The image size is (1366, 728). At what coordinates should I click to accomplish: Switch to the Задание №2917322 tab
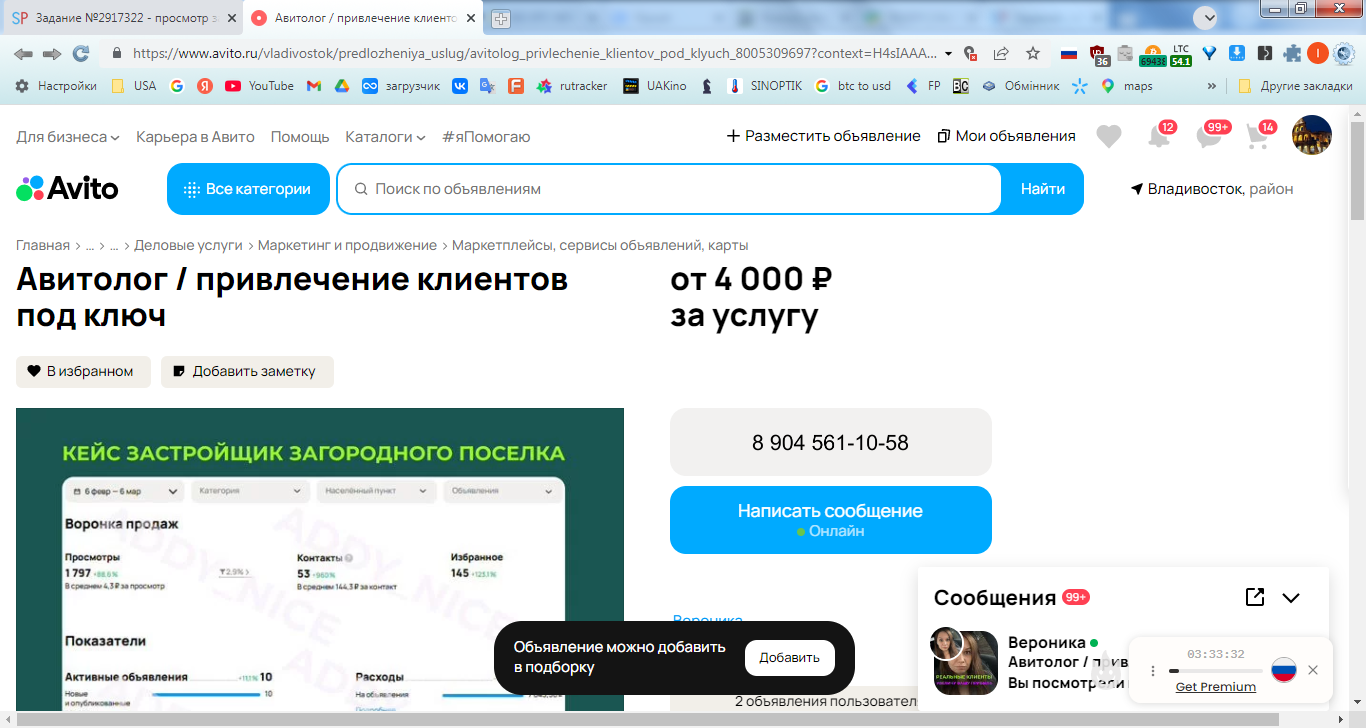[122, 18]
